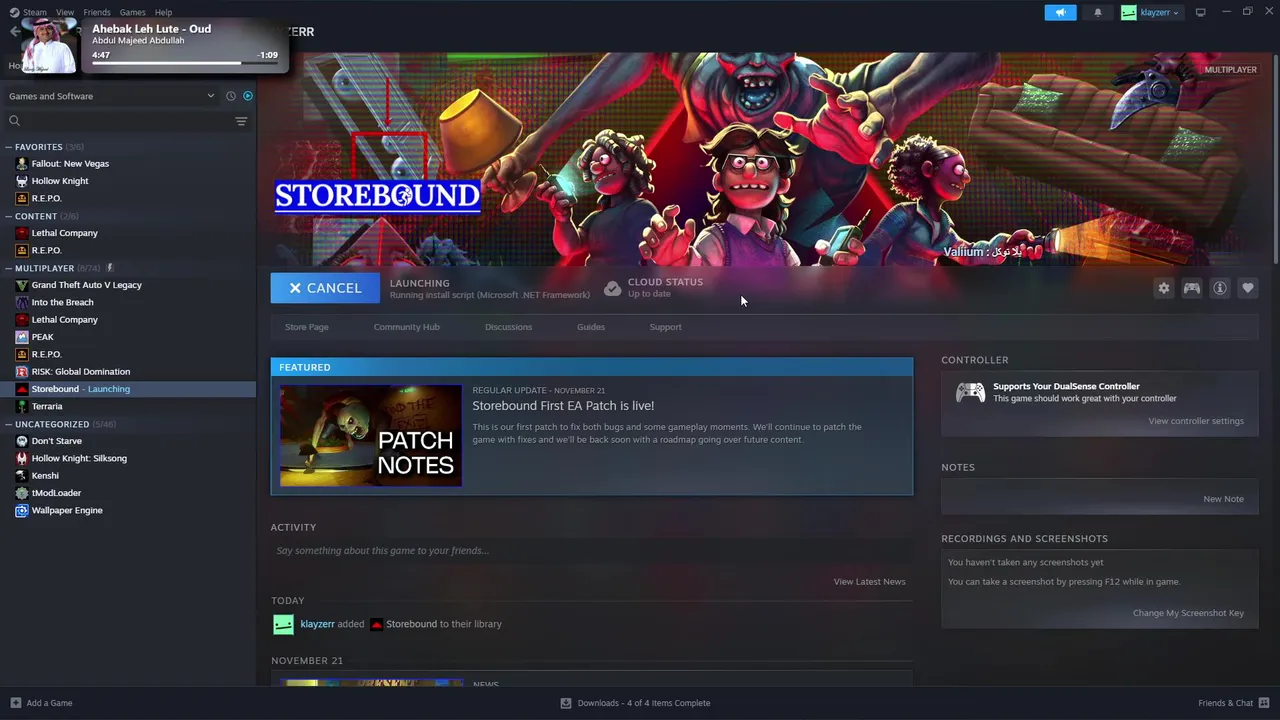Click View controller settings

[x=1196, y=421]
